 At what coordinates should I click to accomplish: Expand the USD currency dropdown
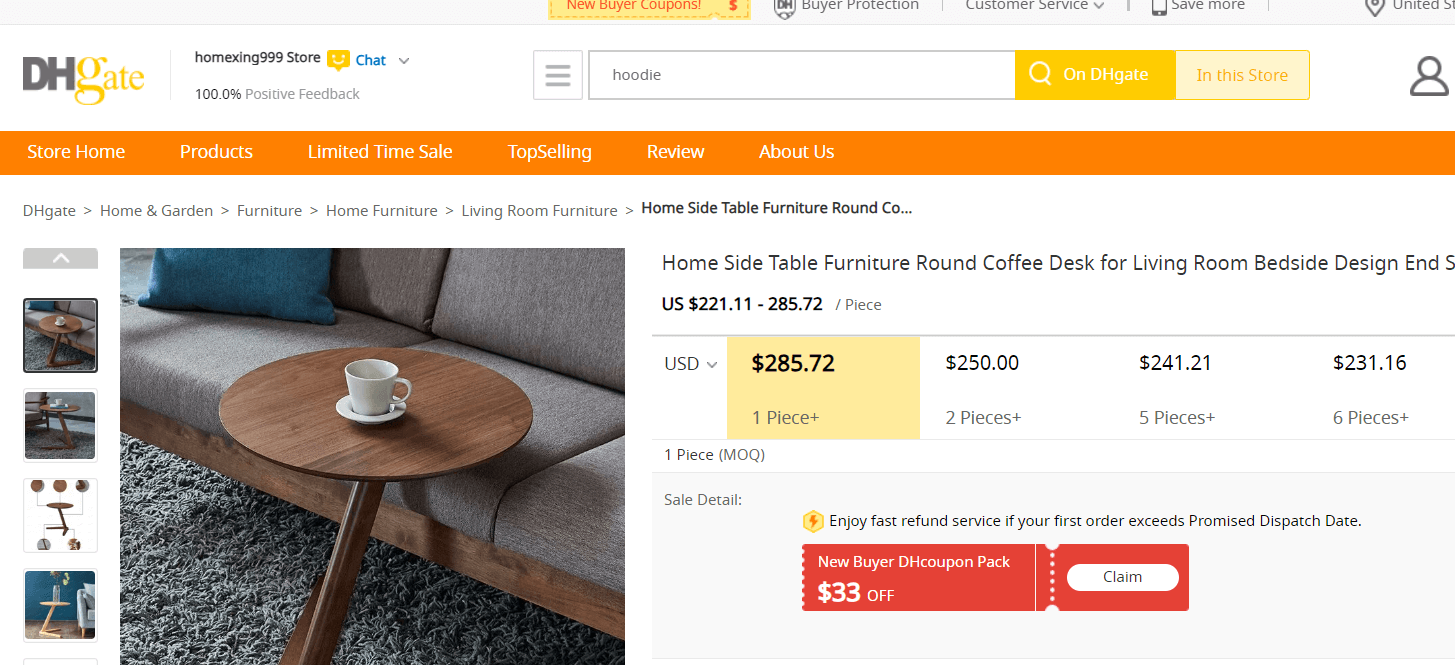point(691,364)
